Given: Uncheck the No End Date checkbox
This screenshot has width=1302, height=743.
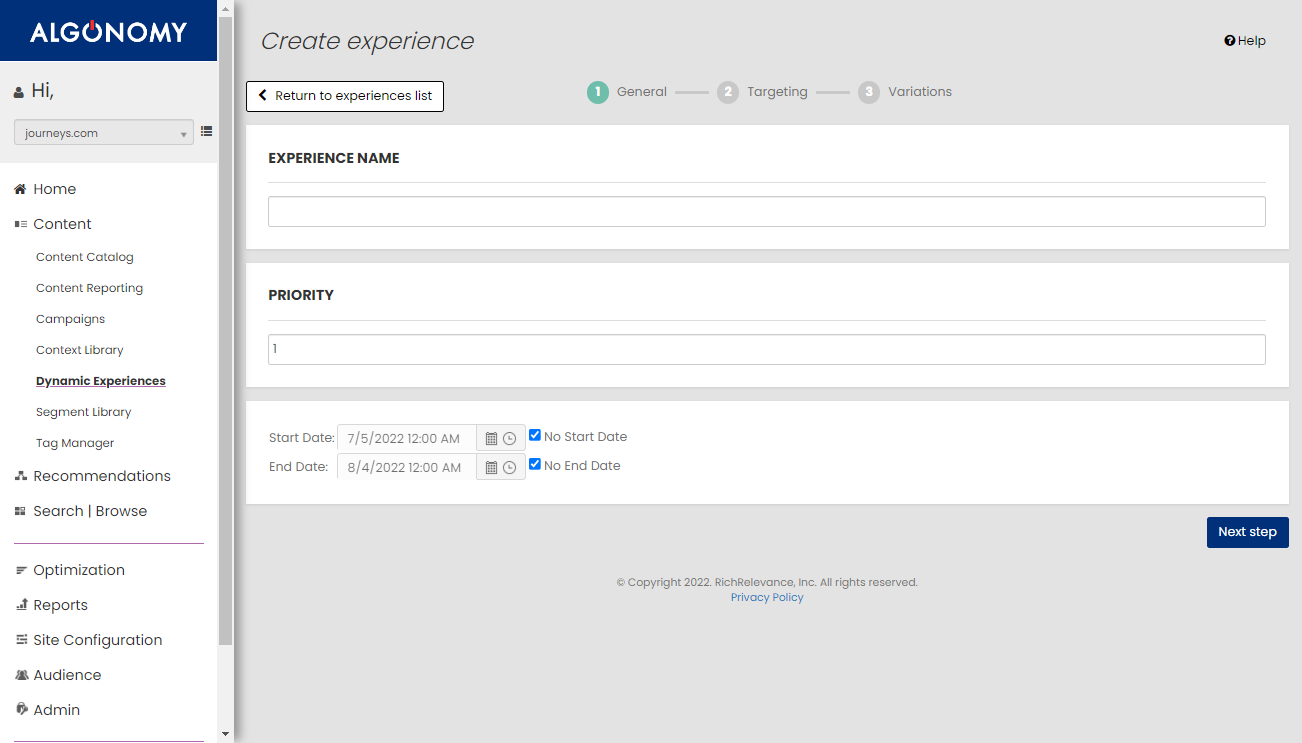Looking at the screenshot, I should click(535, 464).
